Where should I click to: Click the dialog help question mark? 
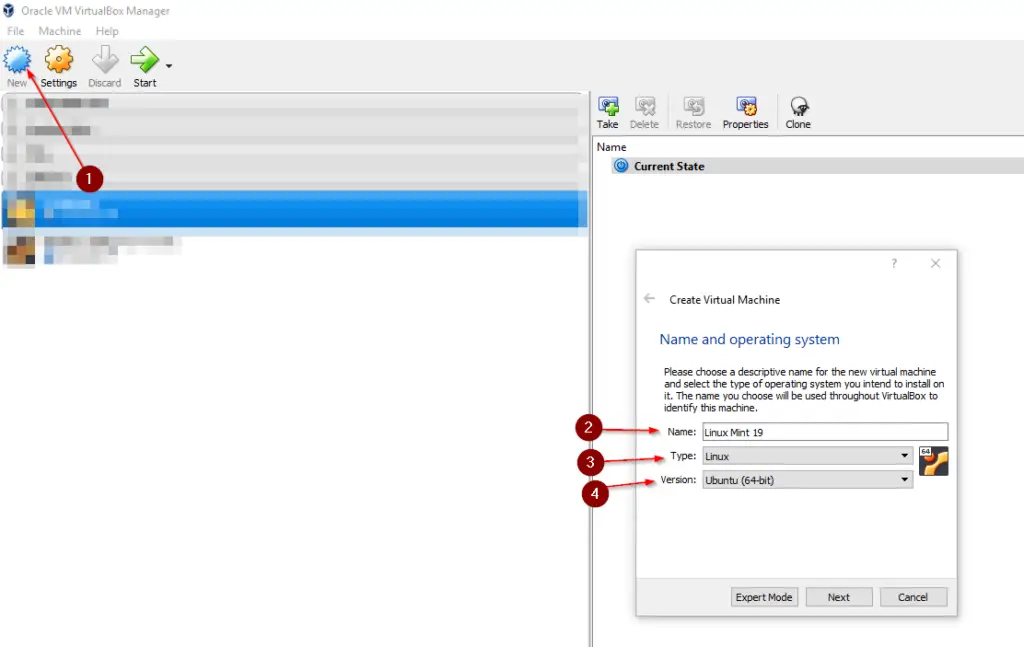pyautogui.click(x=894, y=263)
